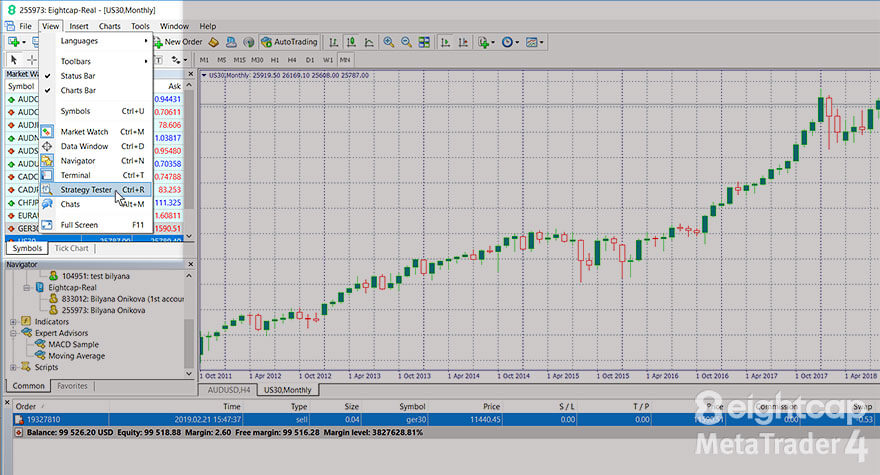Open the Insert menu
880x475 pixels.
tap(79, 26)
